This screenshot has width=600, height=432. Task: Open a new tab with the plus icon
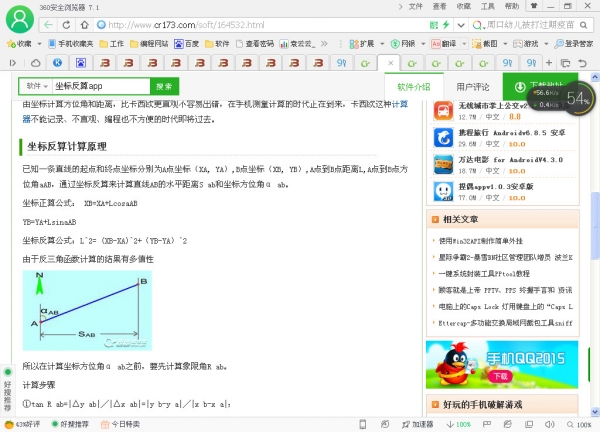click(549, 62)
